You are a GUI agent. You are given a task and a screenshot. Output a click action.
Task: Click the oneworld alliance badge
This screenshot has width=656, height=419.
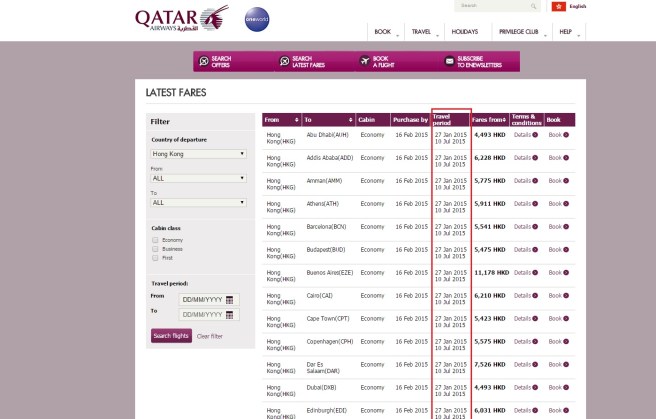[x=257, y=19]
